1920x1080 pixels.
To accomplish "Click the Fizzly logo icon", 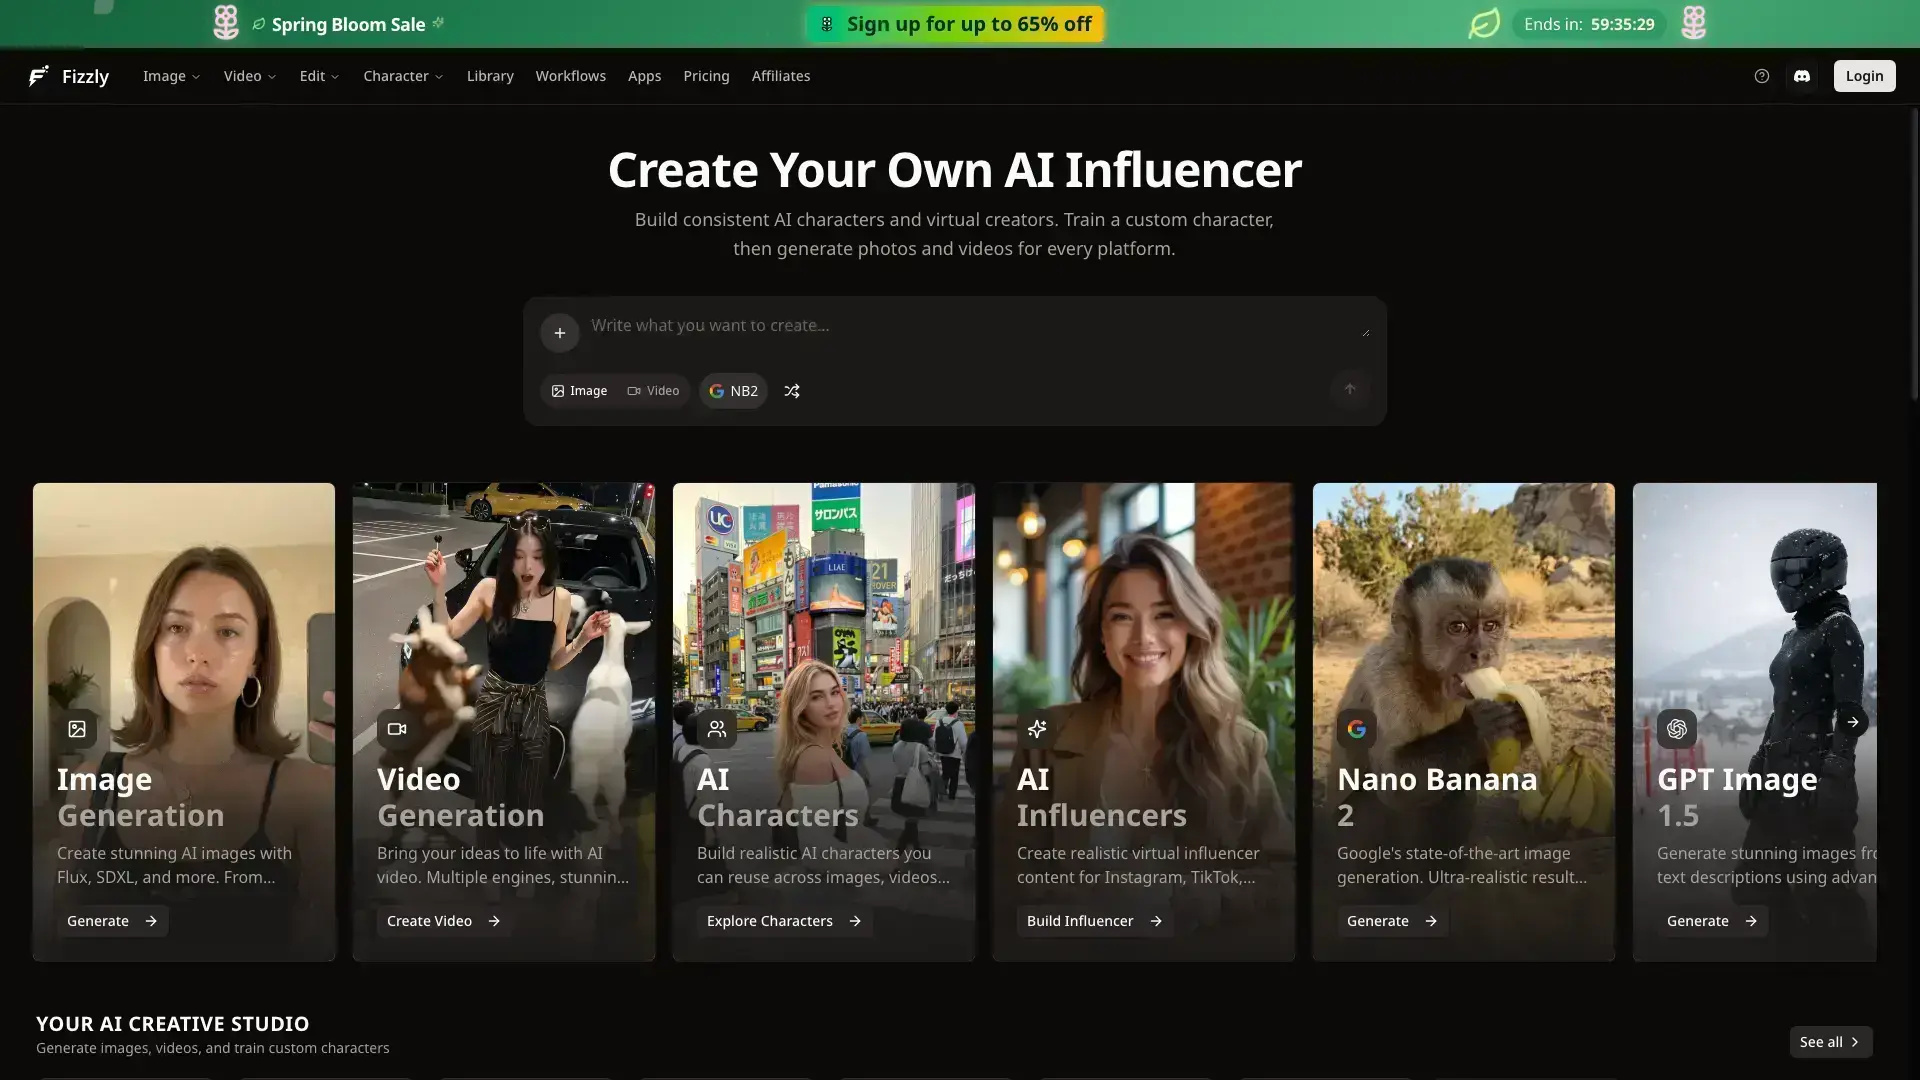I will coord(39,76).
